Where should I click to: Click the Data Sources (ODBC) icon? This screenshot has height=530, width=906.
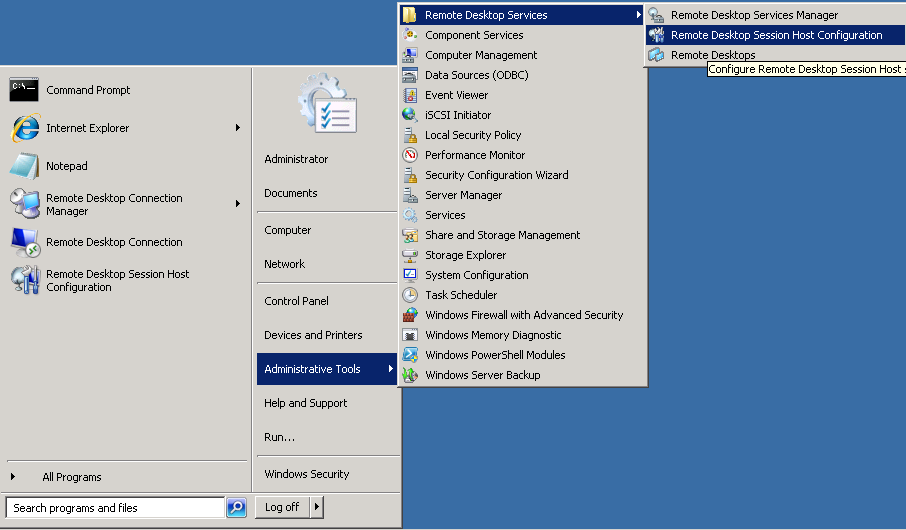pos(410,75)
